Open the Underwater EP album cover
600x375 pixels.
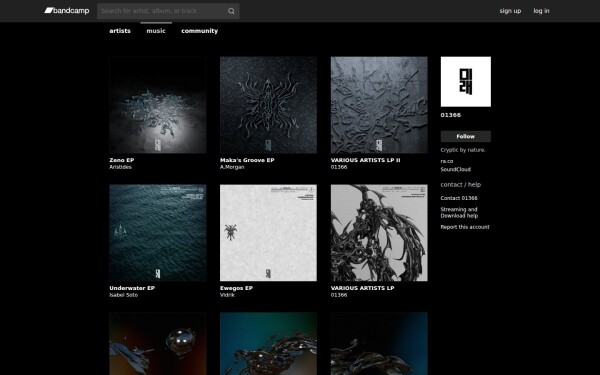pos(158,233)
